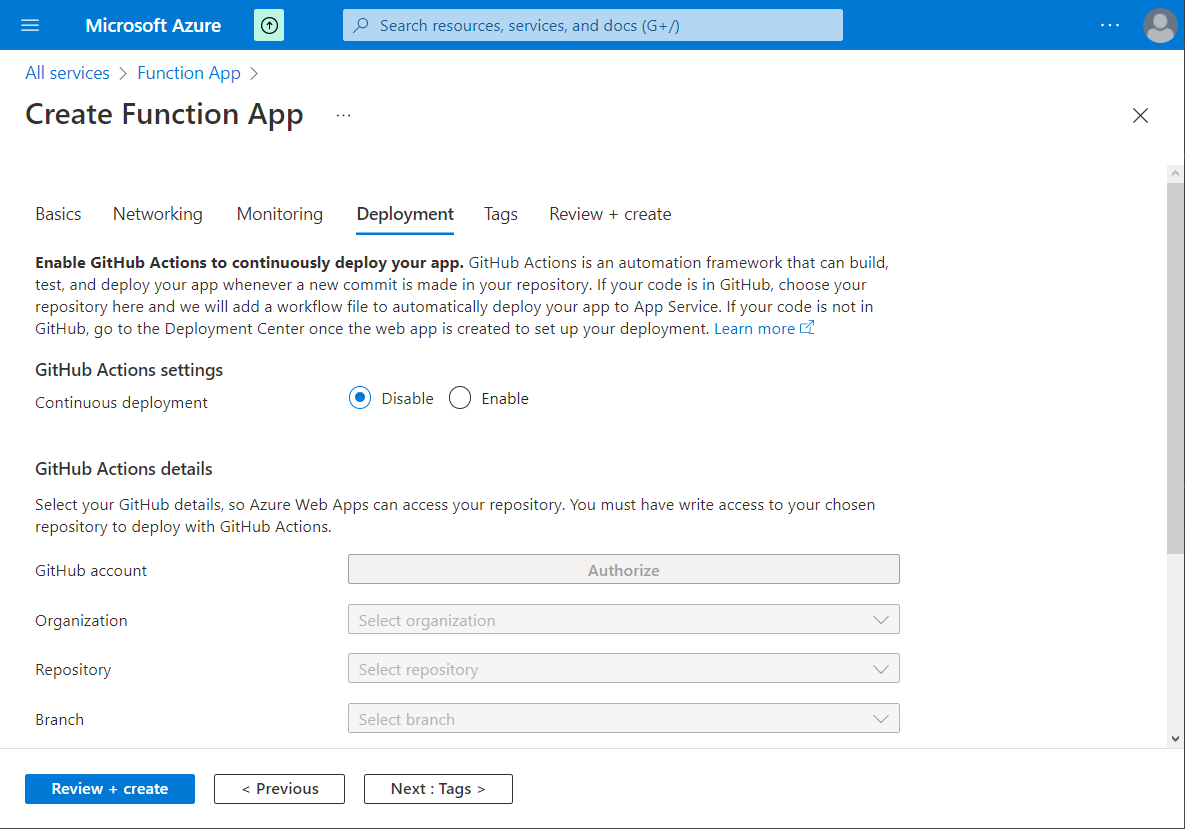Image resolution: width=1185 pixels, height=829 pixels.
Task: Click the GitHub account label
Action: click(x=91, y=571)
